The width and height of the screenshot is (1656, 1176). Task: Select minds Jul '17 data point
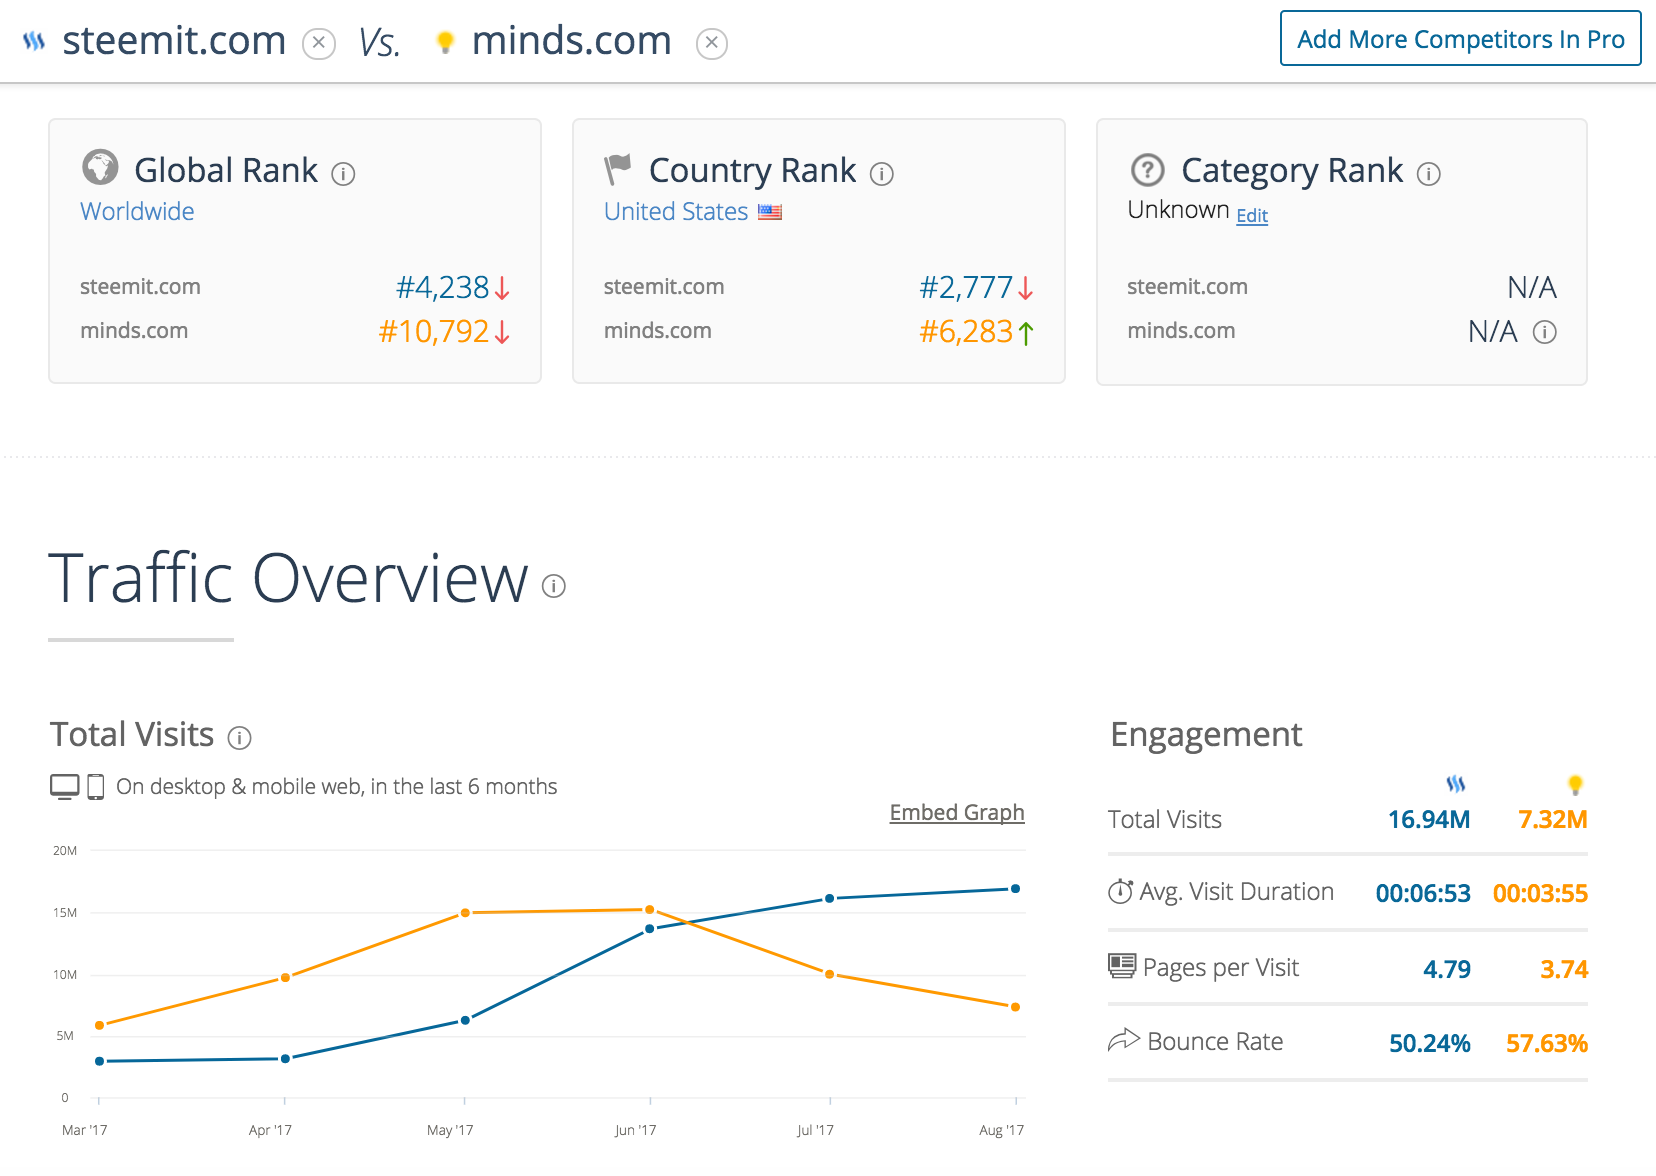[829, 973]
